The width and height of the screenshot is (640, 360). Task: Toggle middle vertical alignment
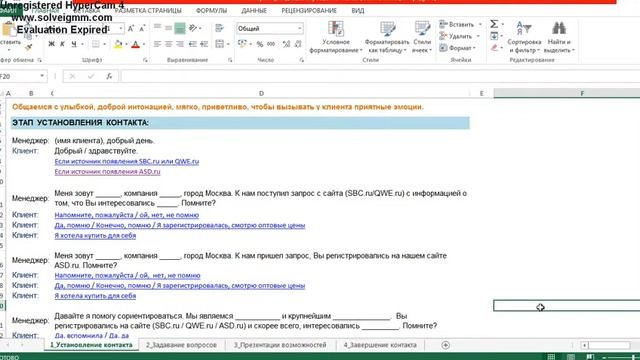[x=169, y=28]
